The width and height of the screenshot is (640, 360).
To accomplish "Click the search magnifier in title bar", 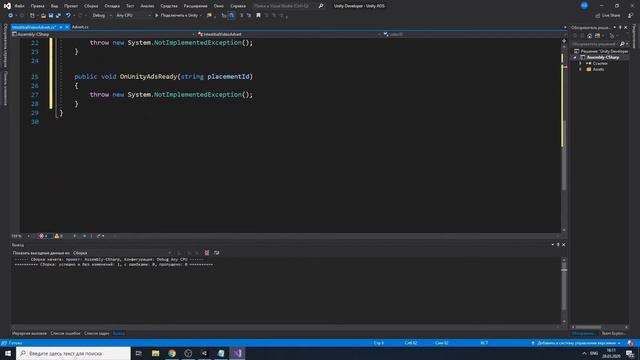I will click(321, 6).
